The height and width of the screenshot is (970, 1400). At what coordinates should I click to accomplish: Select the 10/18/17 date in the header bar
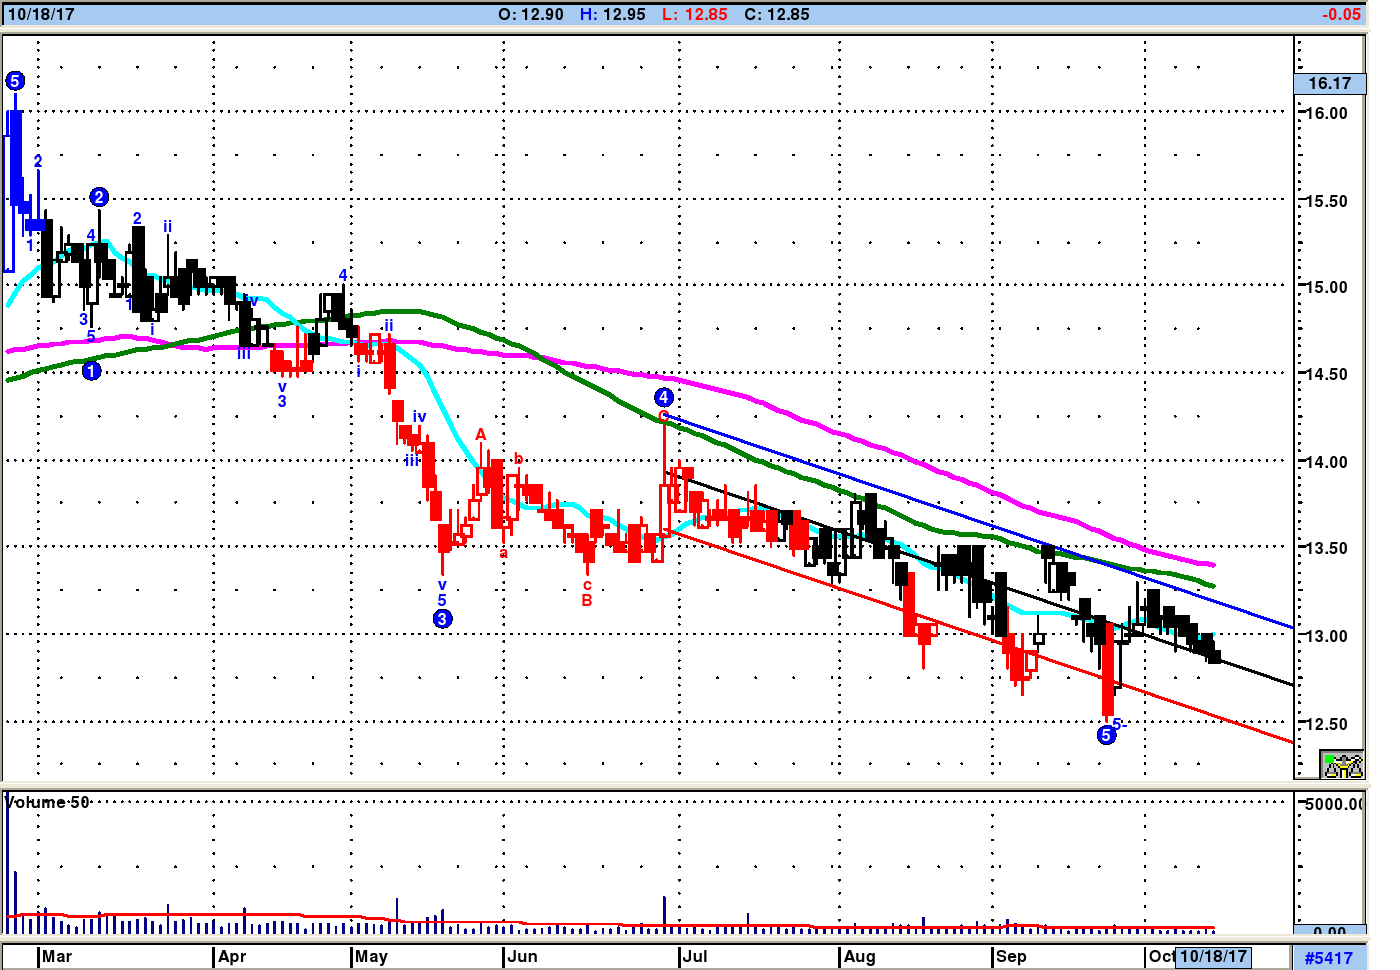[x=41, y=14]
